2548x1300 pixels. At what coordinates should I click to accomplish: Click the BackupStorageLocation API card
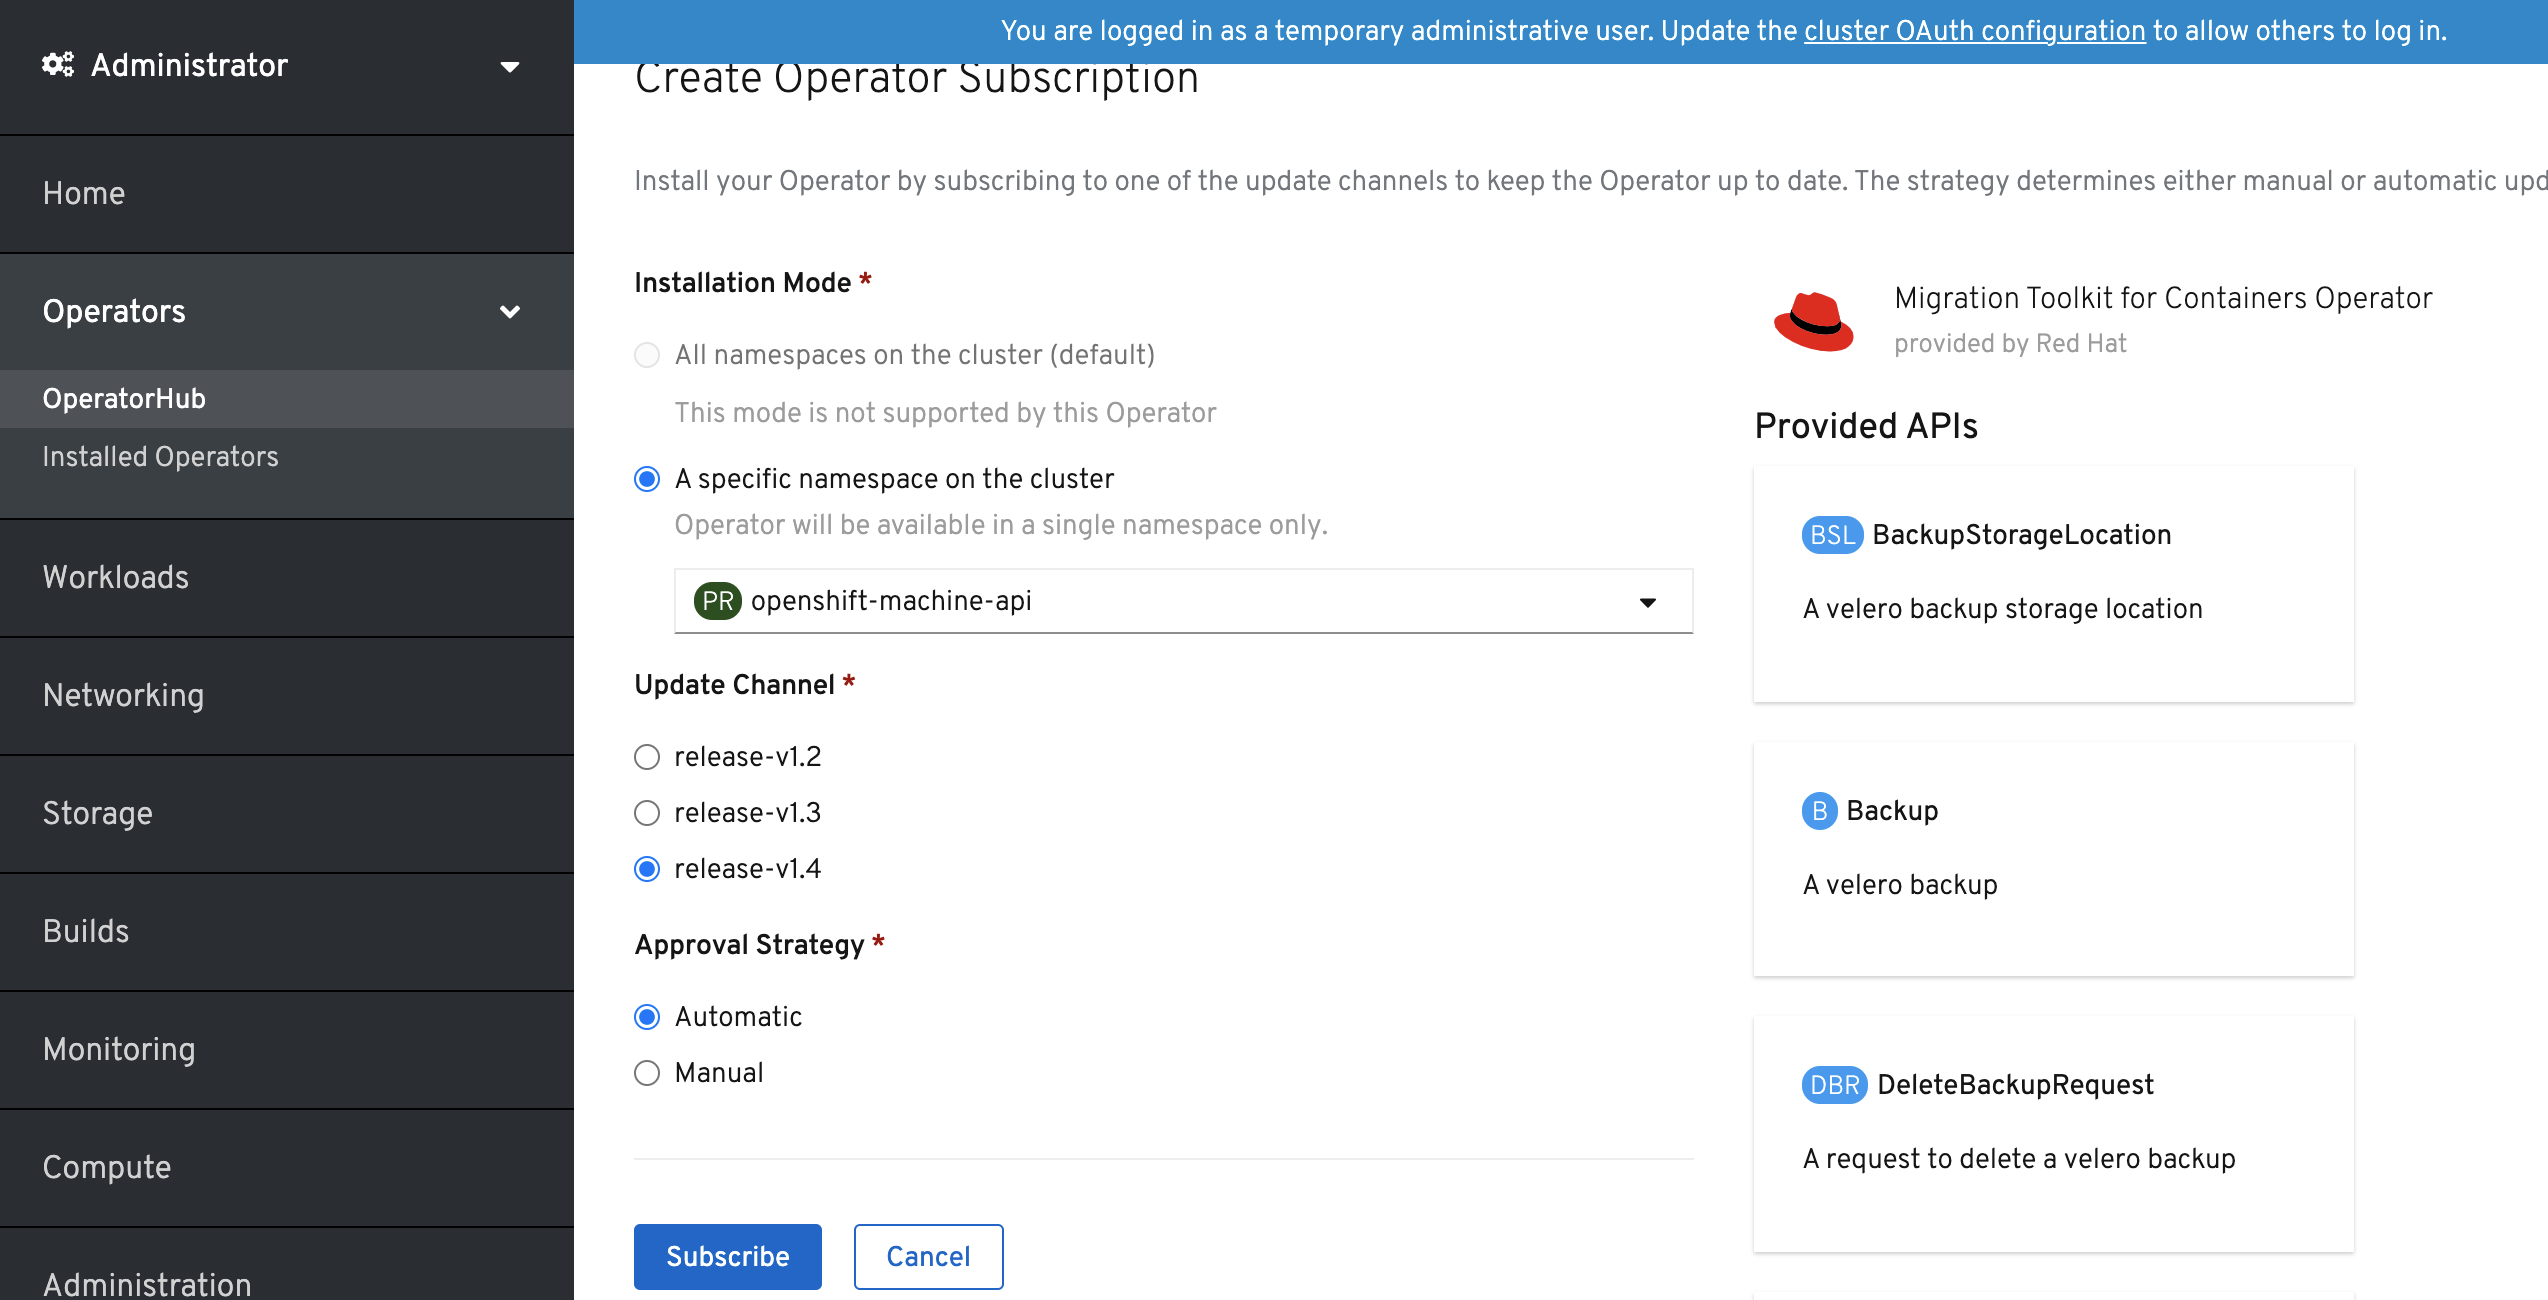click(x=2054, y=584)
